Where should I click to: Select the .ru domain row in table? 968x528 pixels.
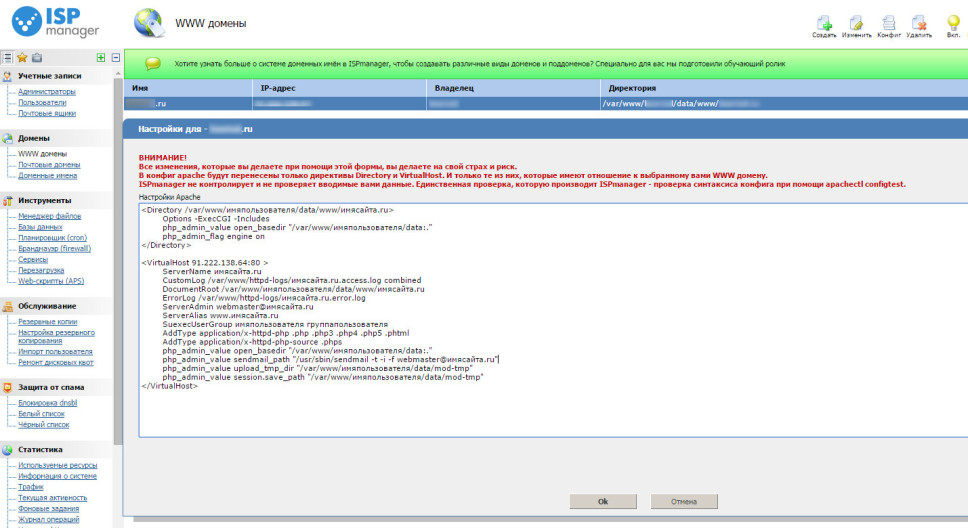(546, 104)
